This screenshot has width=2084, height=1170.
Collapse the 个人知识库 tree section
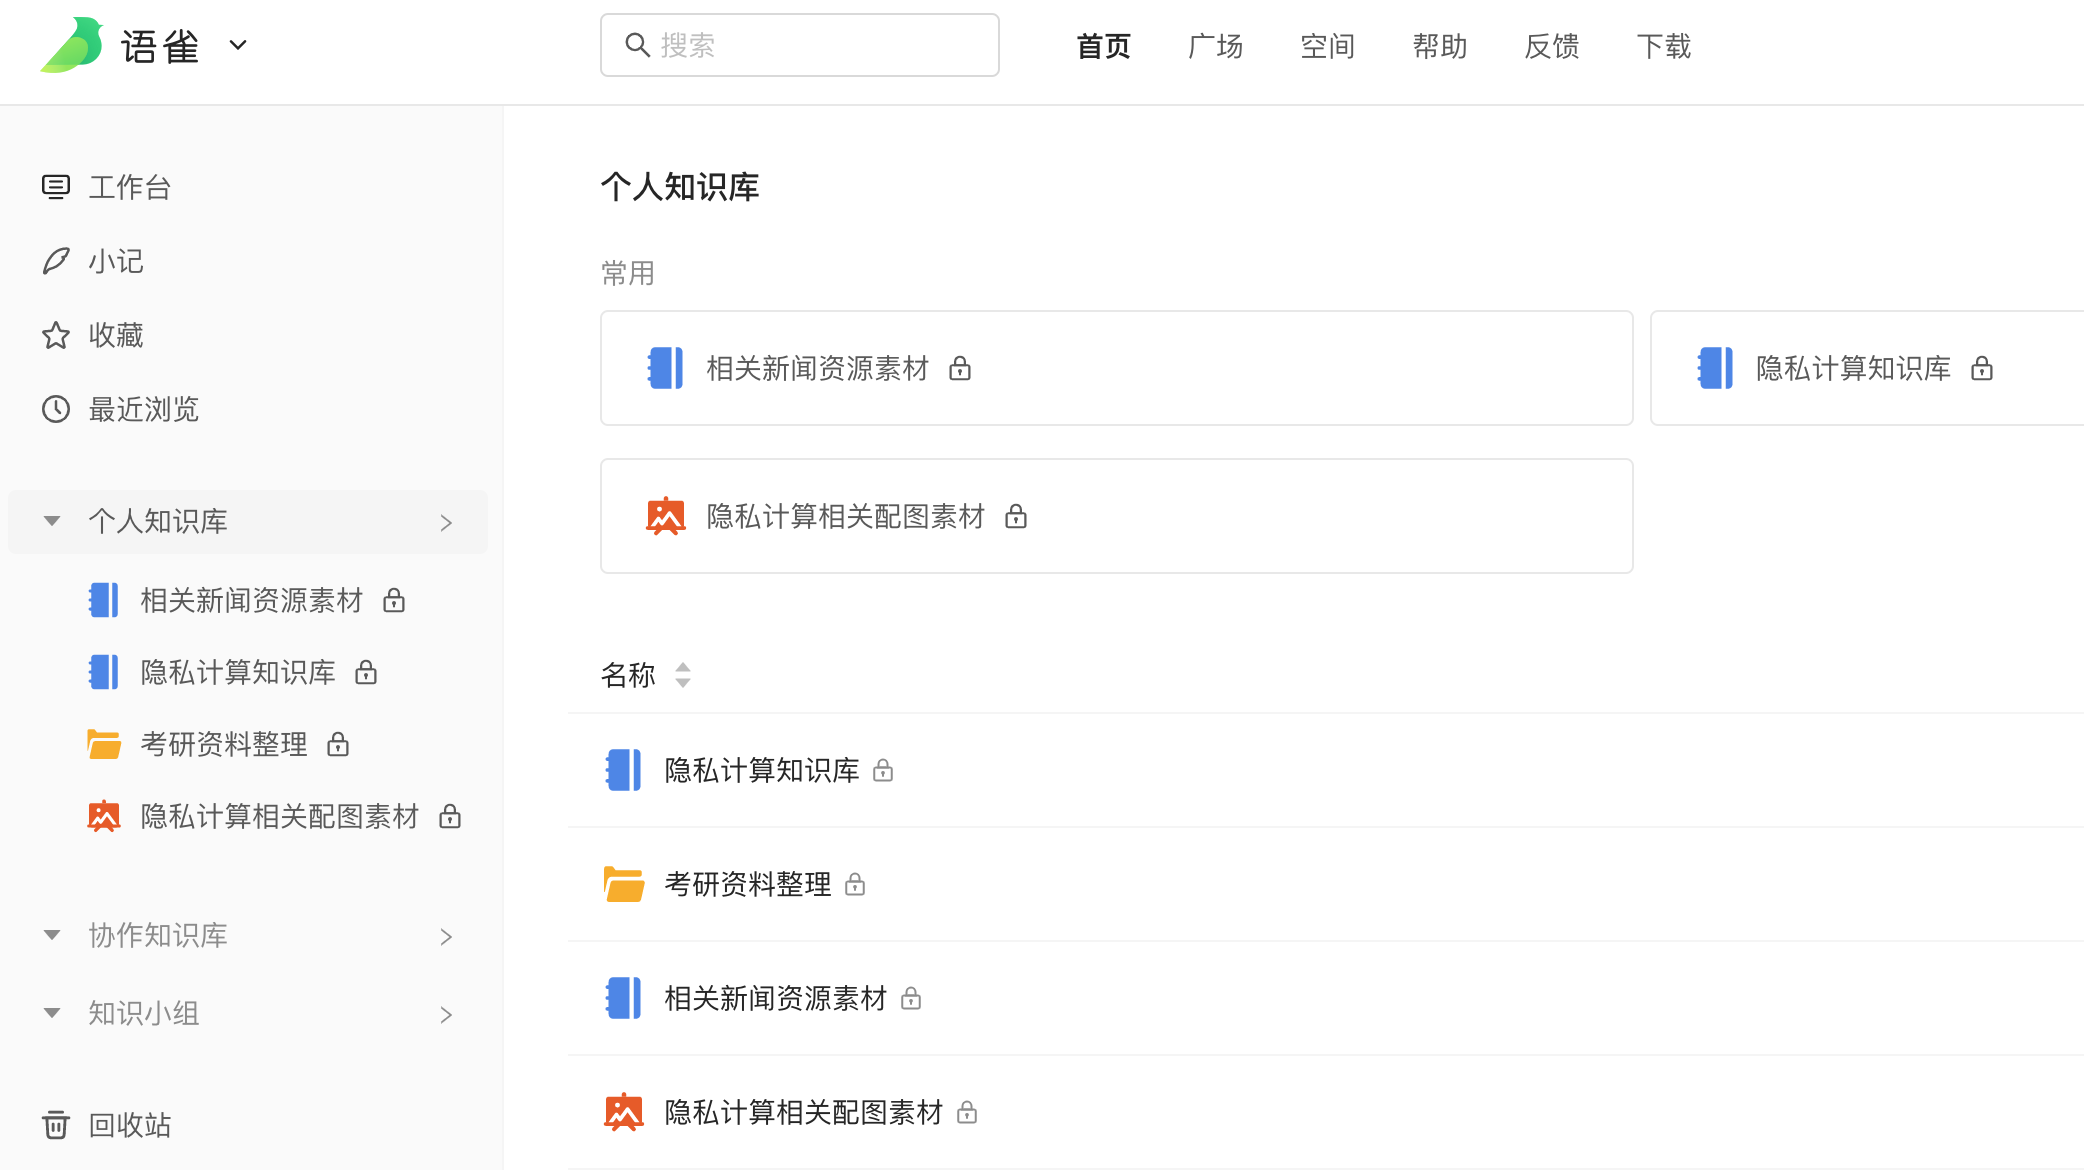coord(52,521)
